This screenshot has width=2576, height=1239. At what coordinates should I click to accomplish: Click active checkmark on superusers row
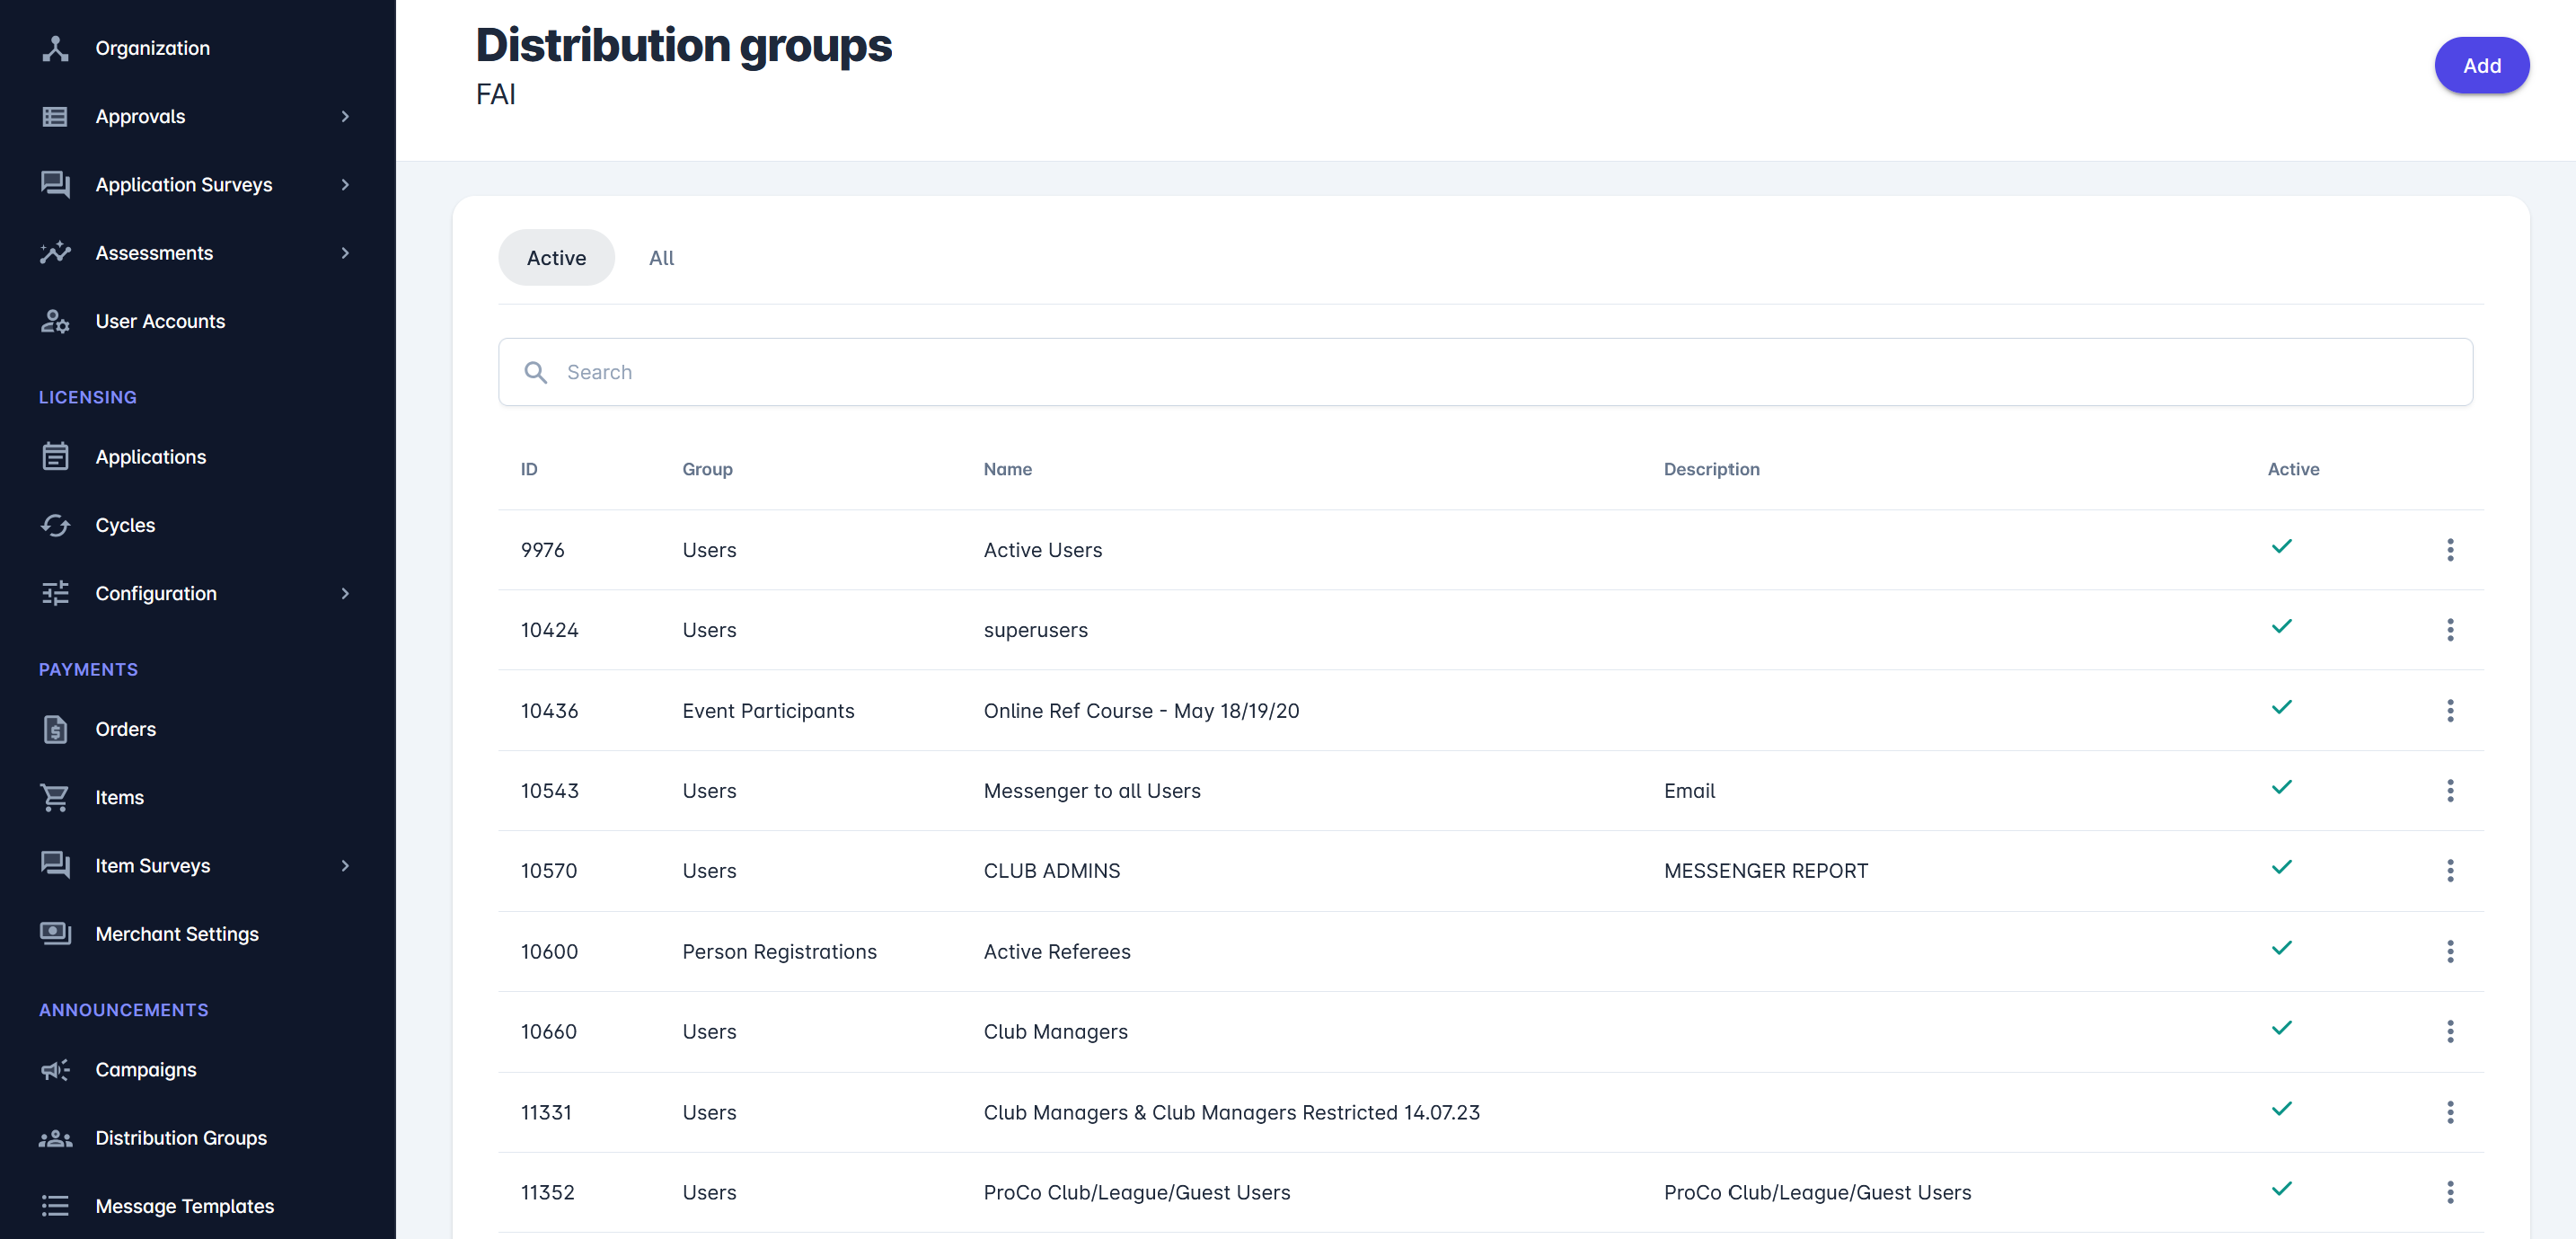coord(2281,627)
